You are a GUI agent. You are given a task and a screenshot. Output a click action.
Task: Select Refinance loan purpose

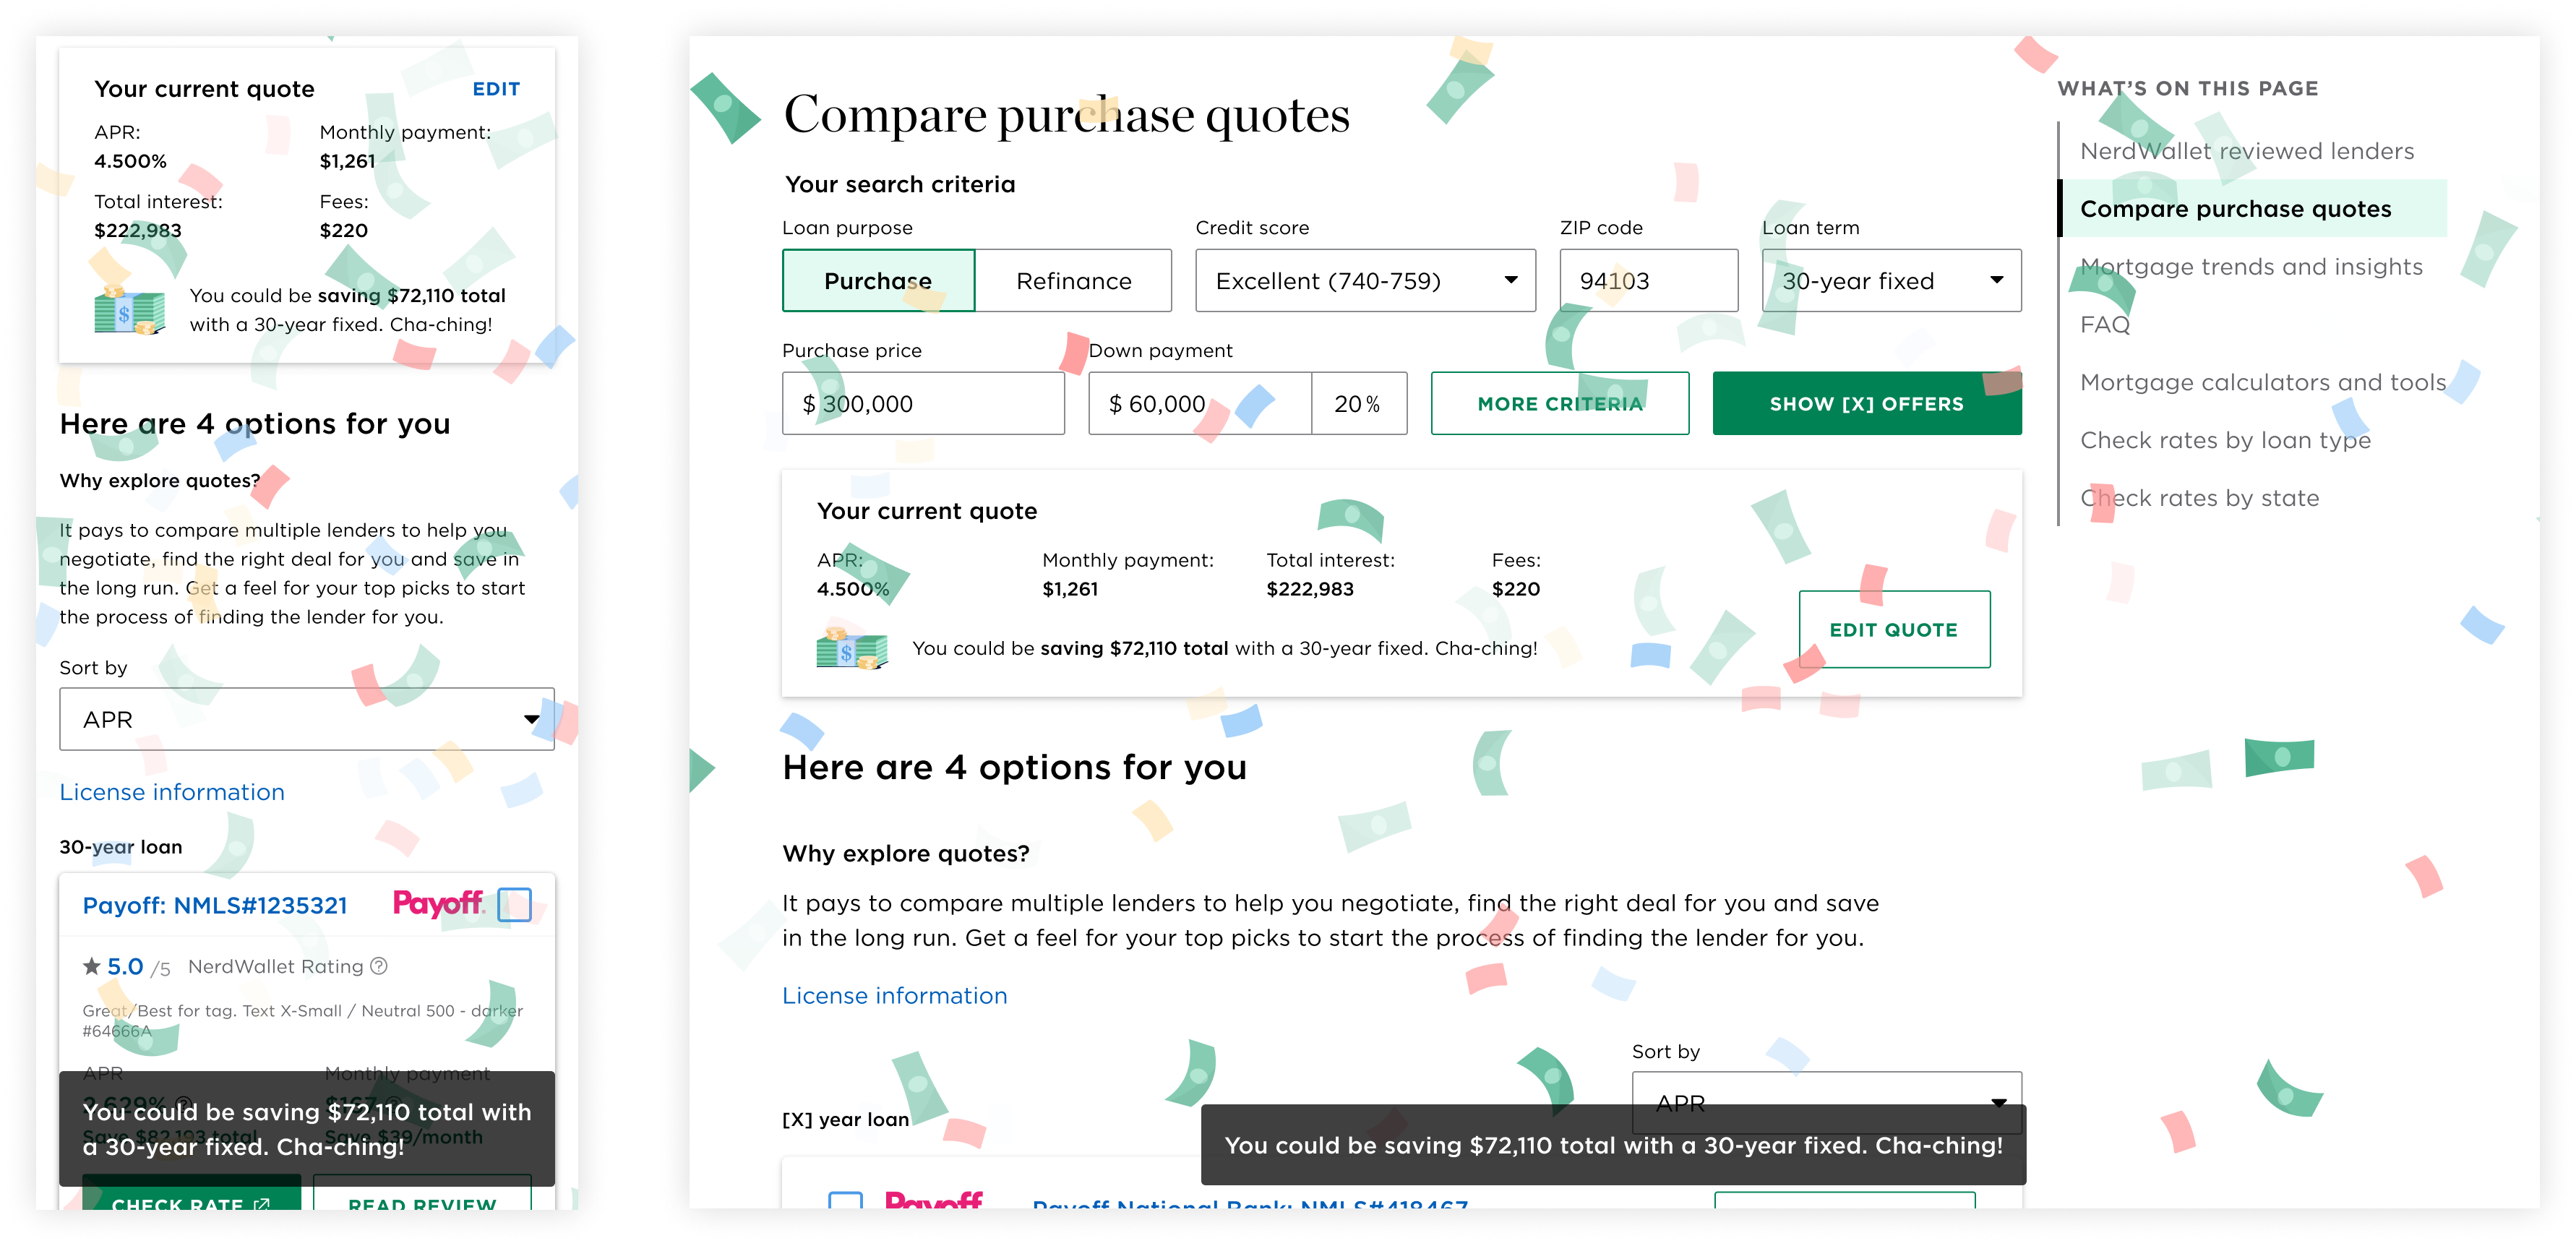coord(1073,281)
